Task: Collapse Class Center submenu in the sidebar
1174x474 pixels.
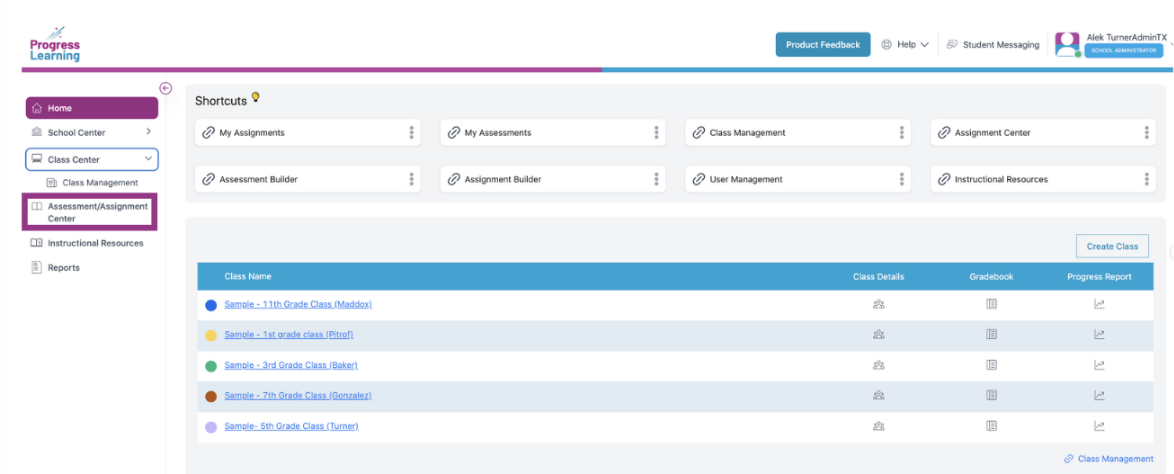Action: point(148,159)
